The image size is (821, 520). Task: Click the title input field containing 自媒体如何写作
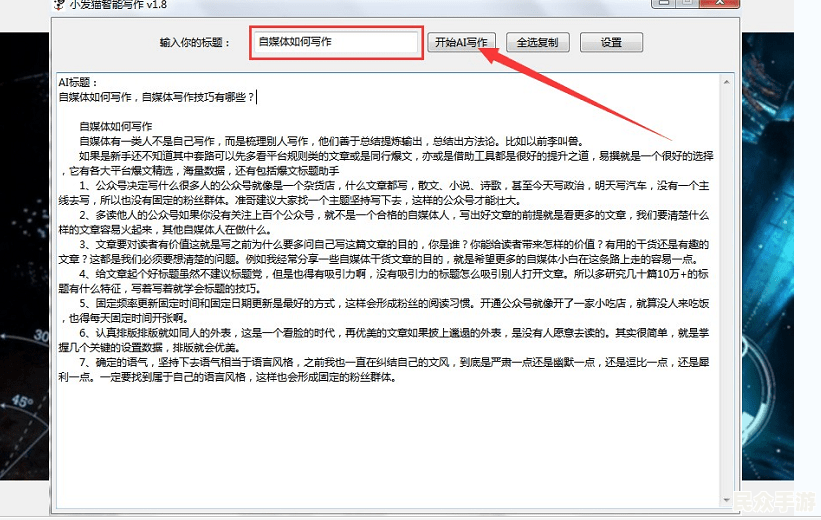[x=336, y=42]
